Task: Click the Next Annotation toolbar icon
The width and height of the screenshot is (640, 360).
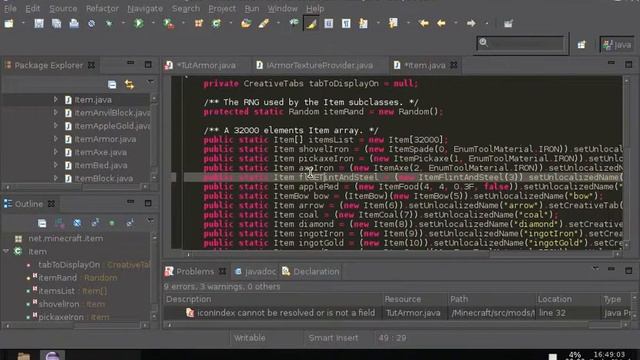Action: tap(363, 23)
